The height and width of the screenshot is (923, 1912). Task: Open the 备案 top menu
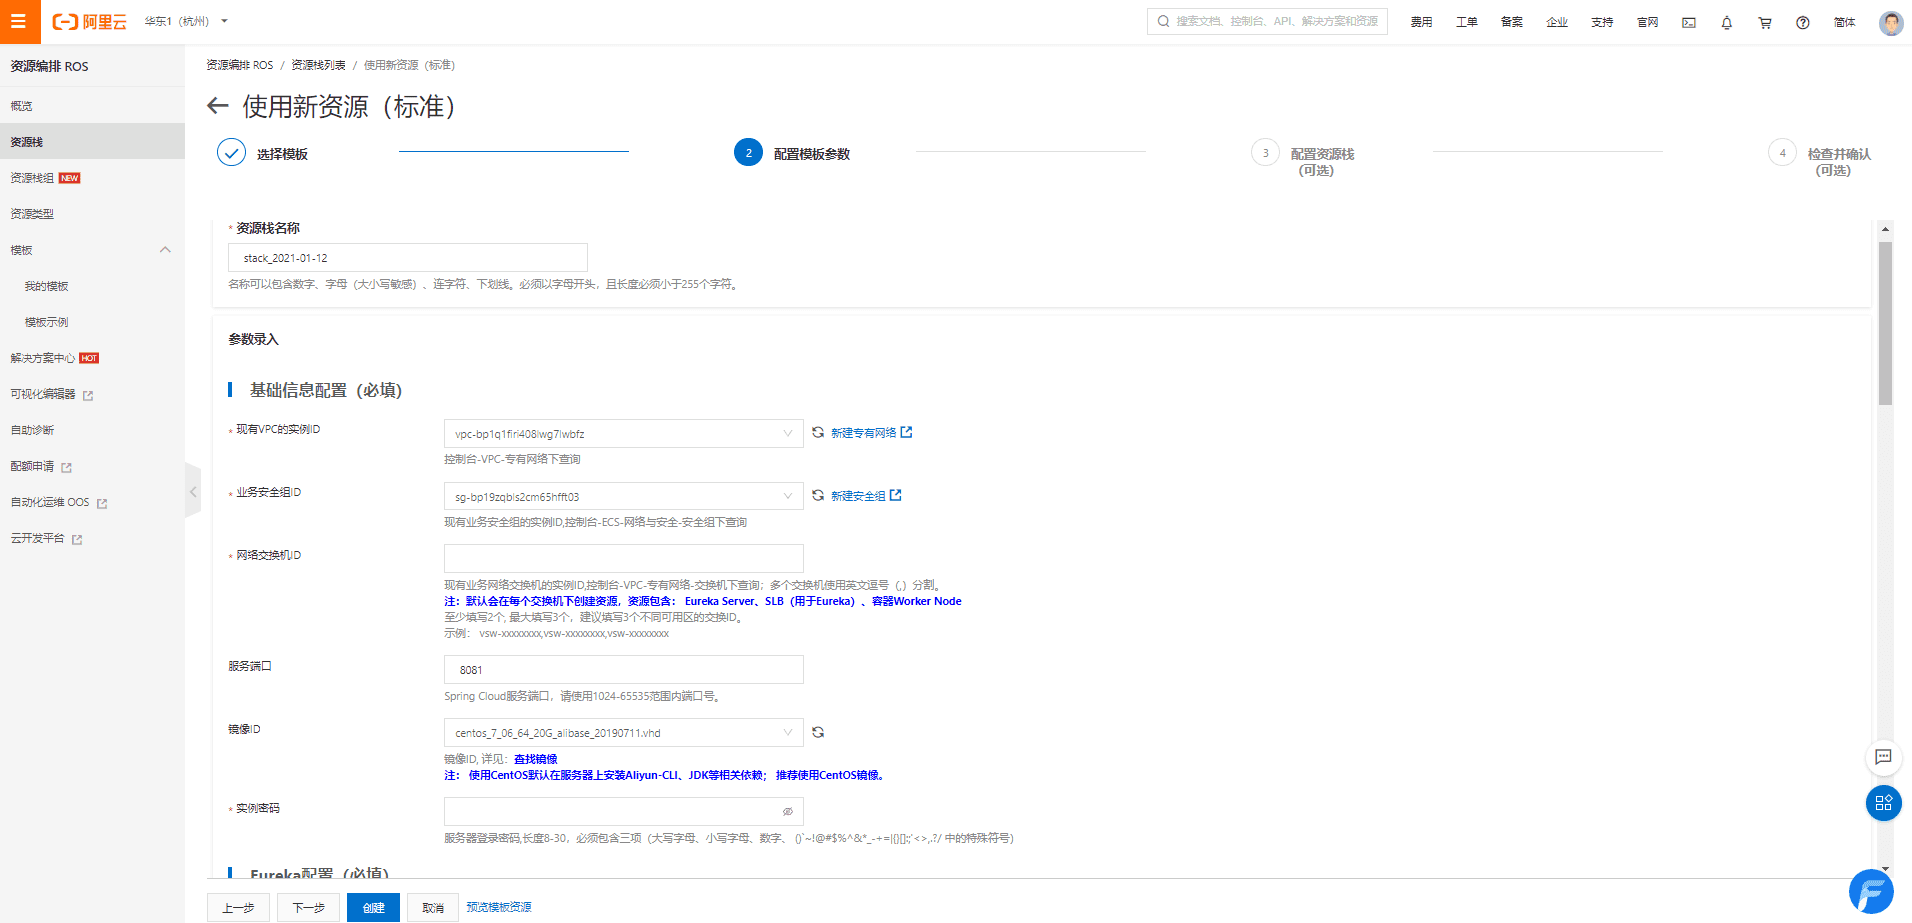pyautogui.click(x=1511, y=22)
